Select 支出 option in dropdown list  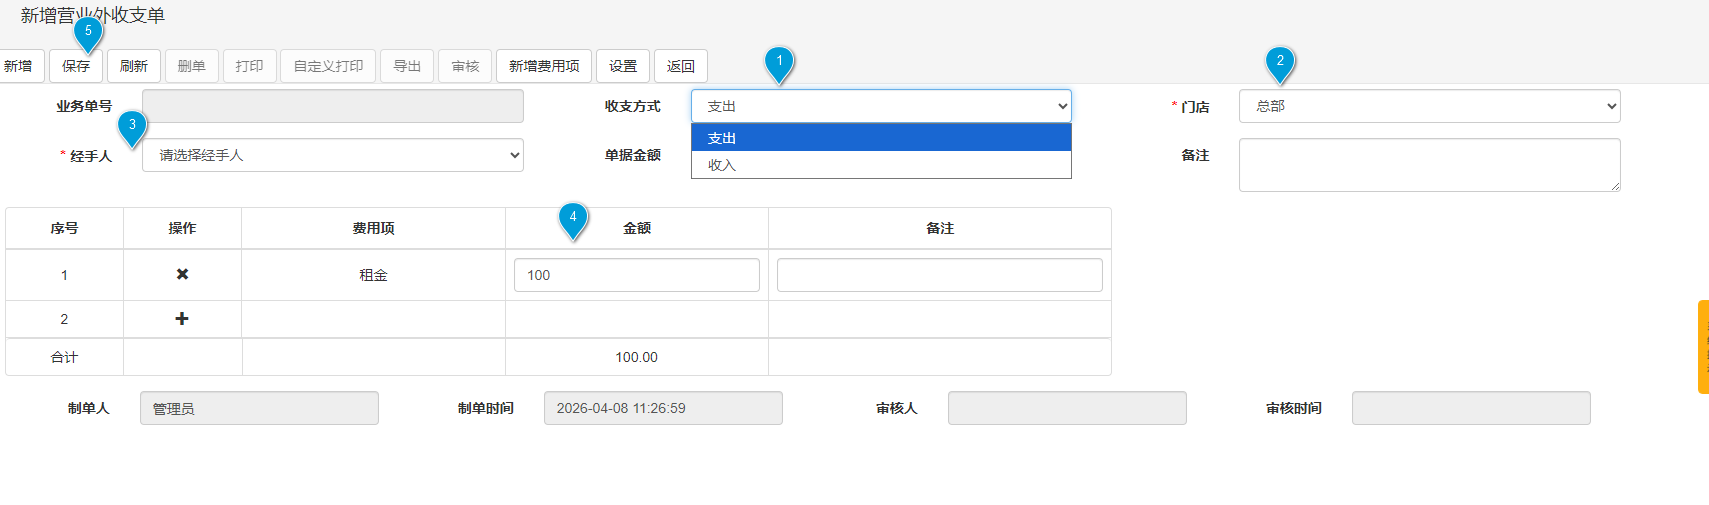[880, 138]
